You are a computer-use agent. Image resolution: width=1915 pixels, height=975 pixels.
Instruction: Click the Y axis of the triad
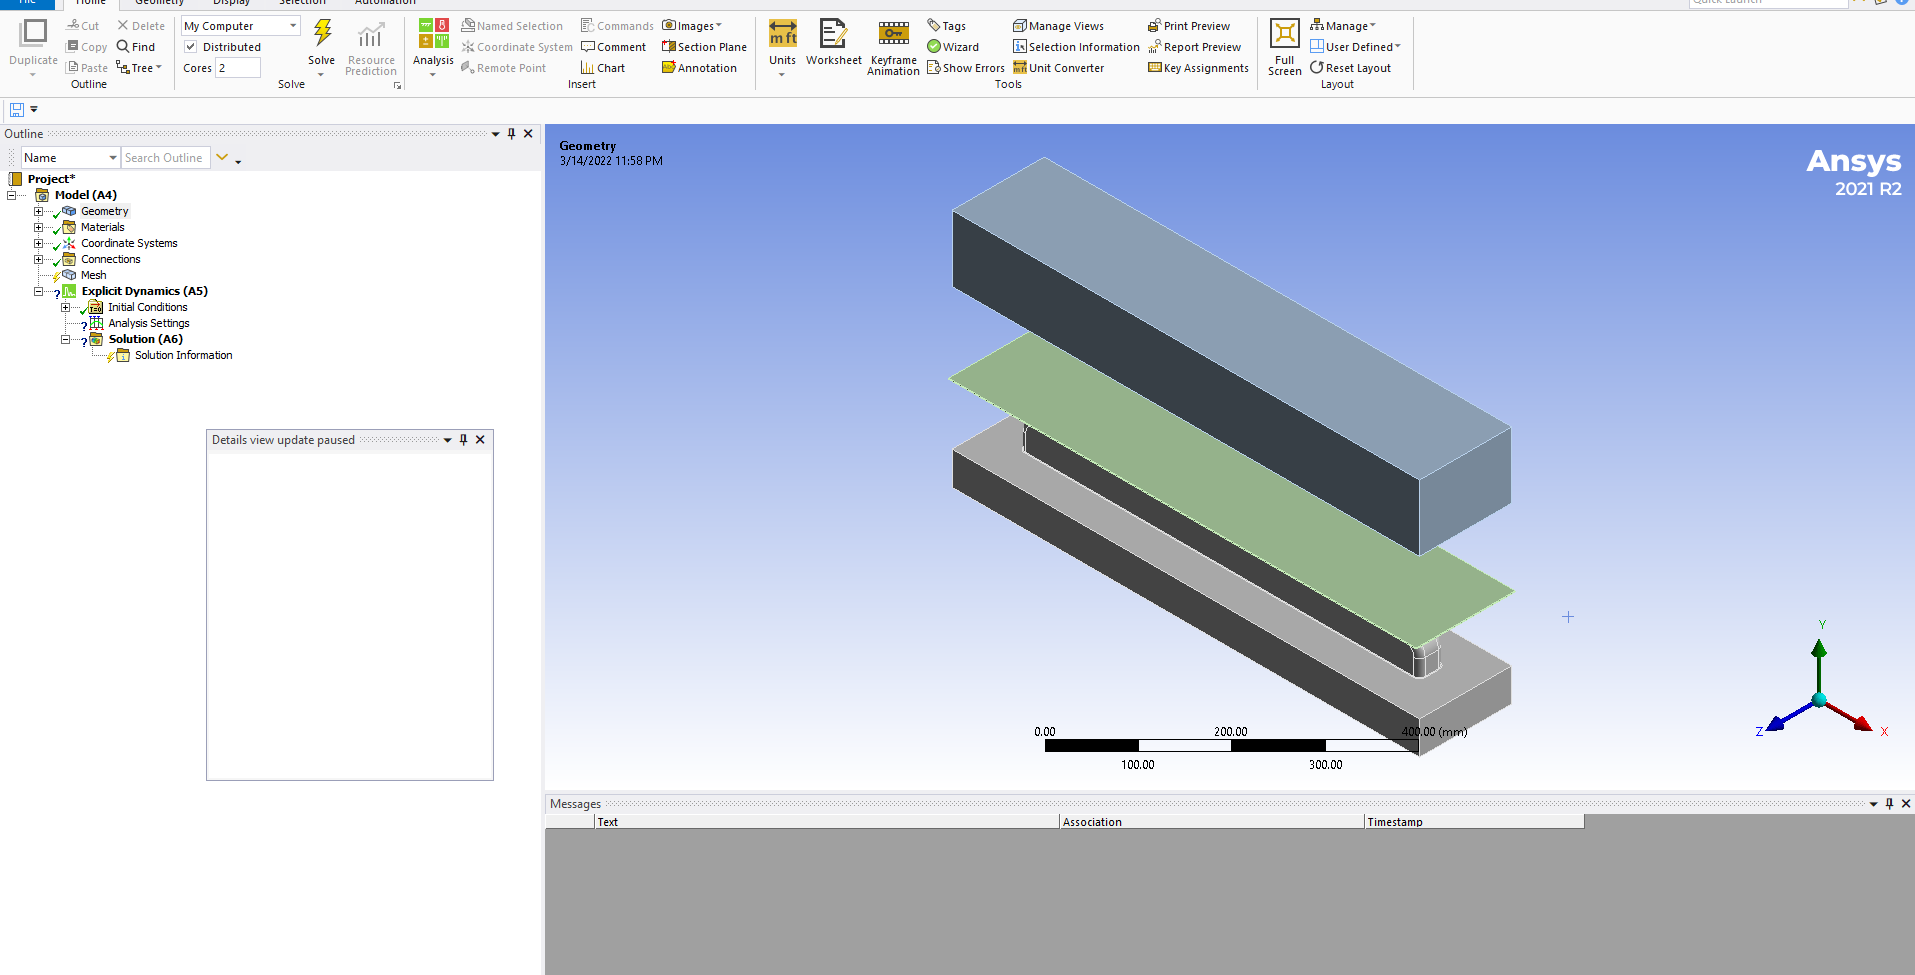point(1819,665)
